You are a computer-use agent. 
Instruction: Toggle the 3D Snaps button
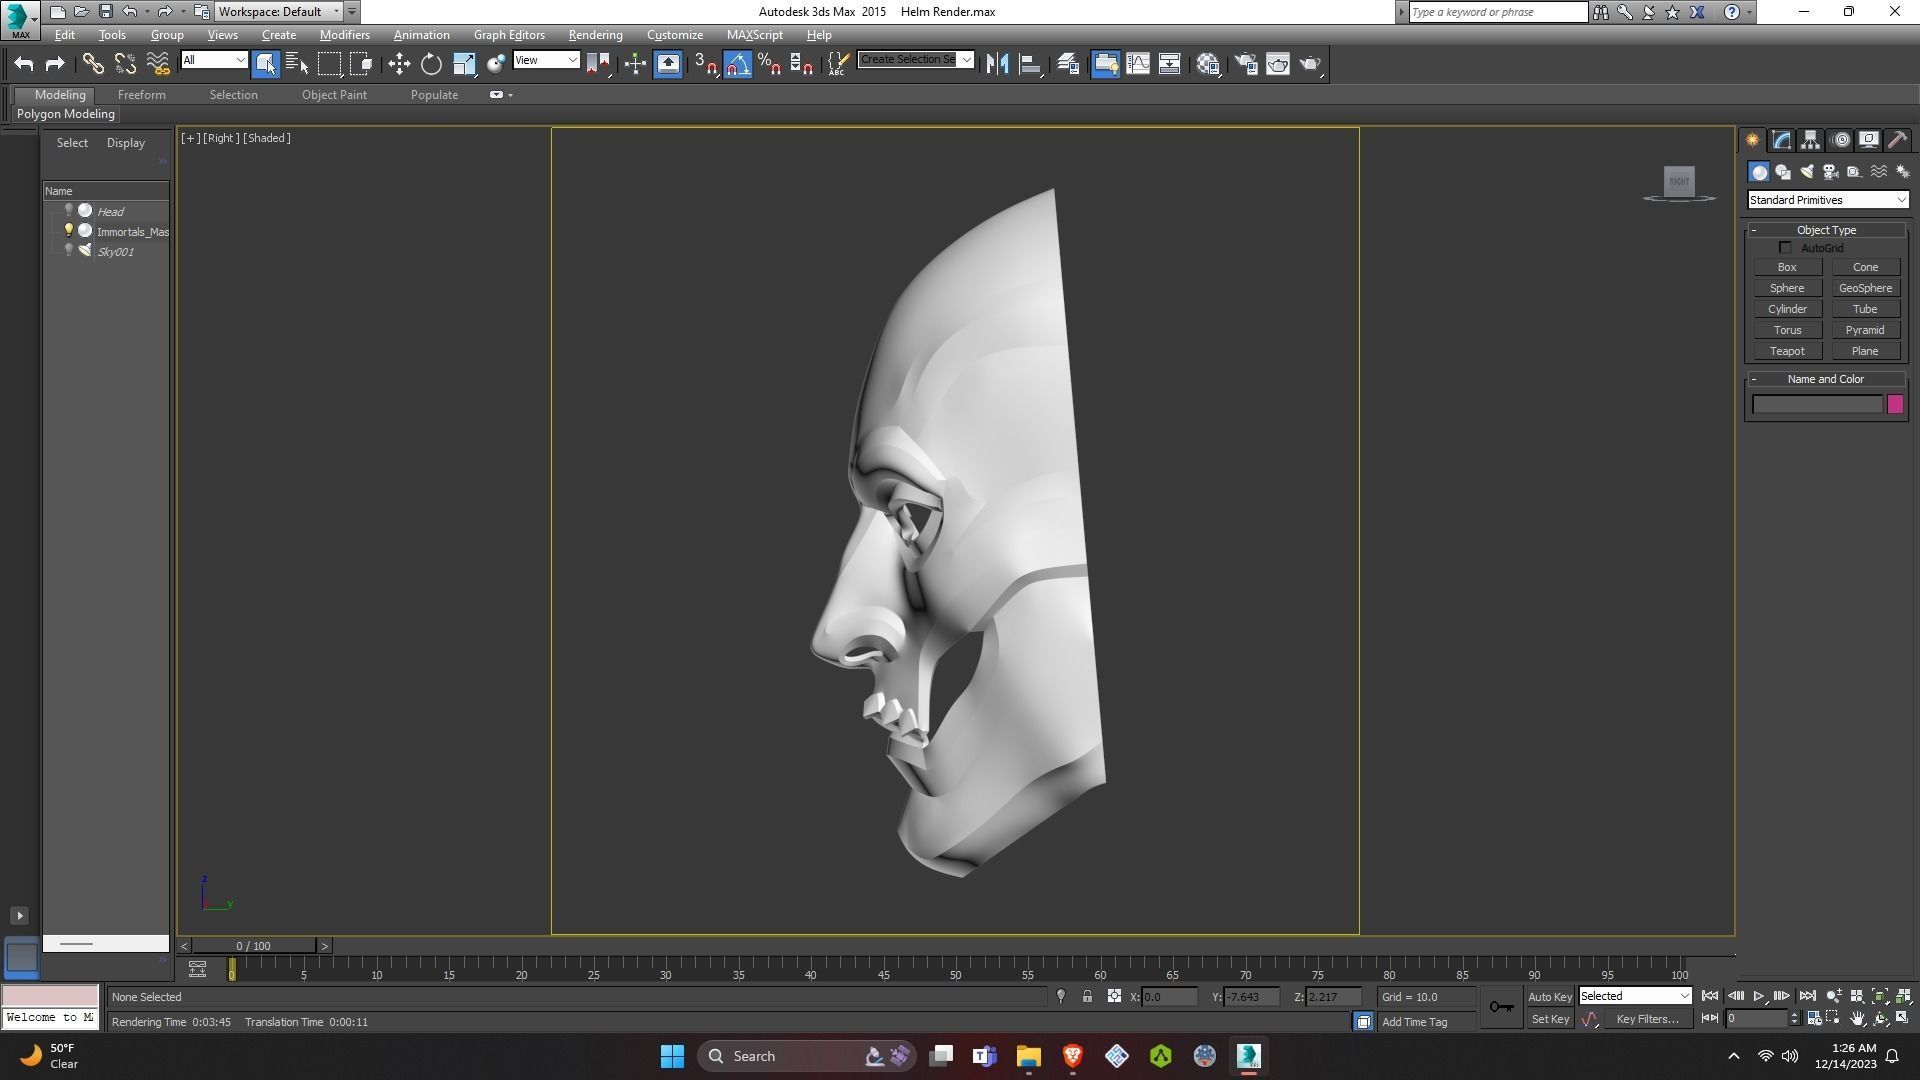(705, 64)
